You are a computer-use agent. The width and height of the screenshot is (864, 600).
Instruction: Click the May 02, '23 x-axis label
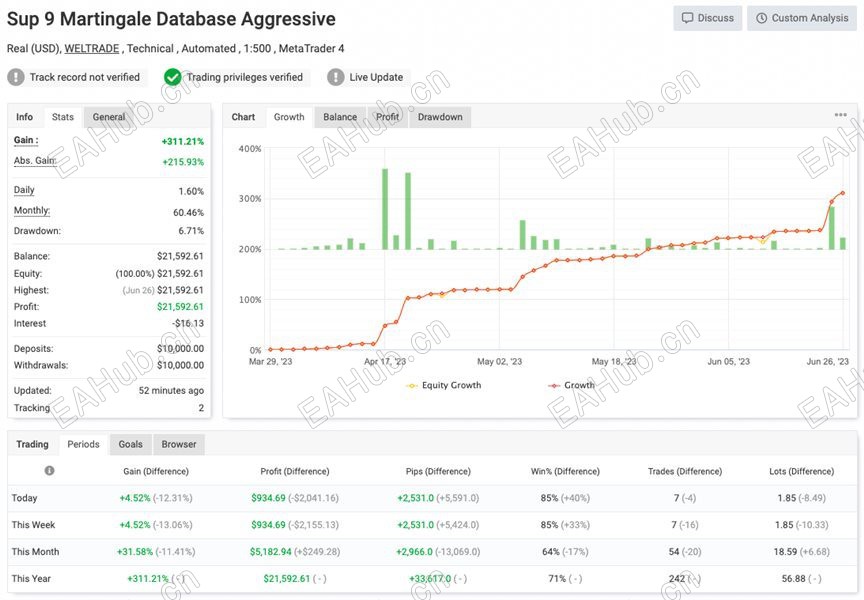click(499, 362)
